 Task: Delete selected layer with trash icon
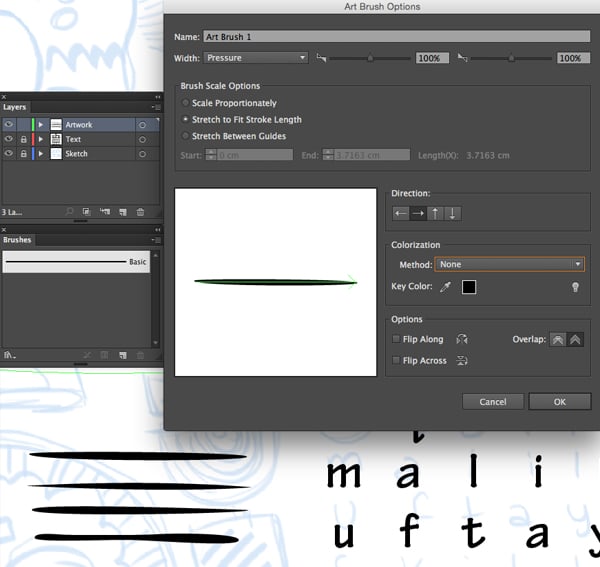[140, 212]
